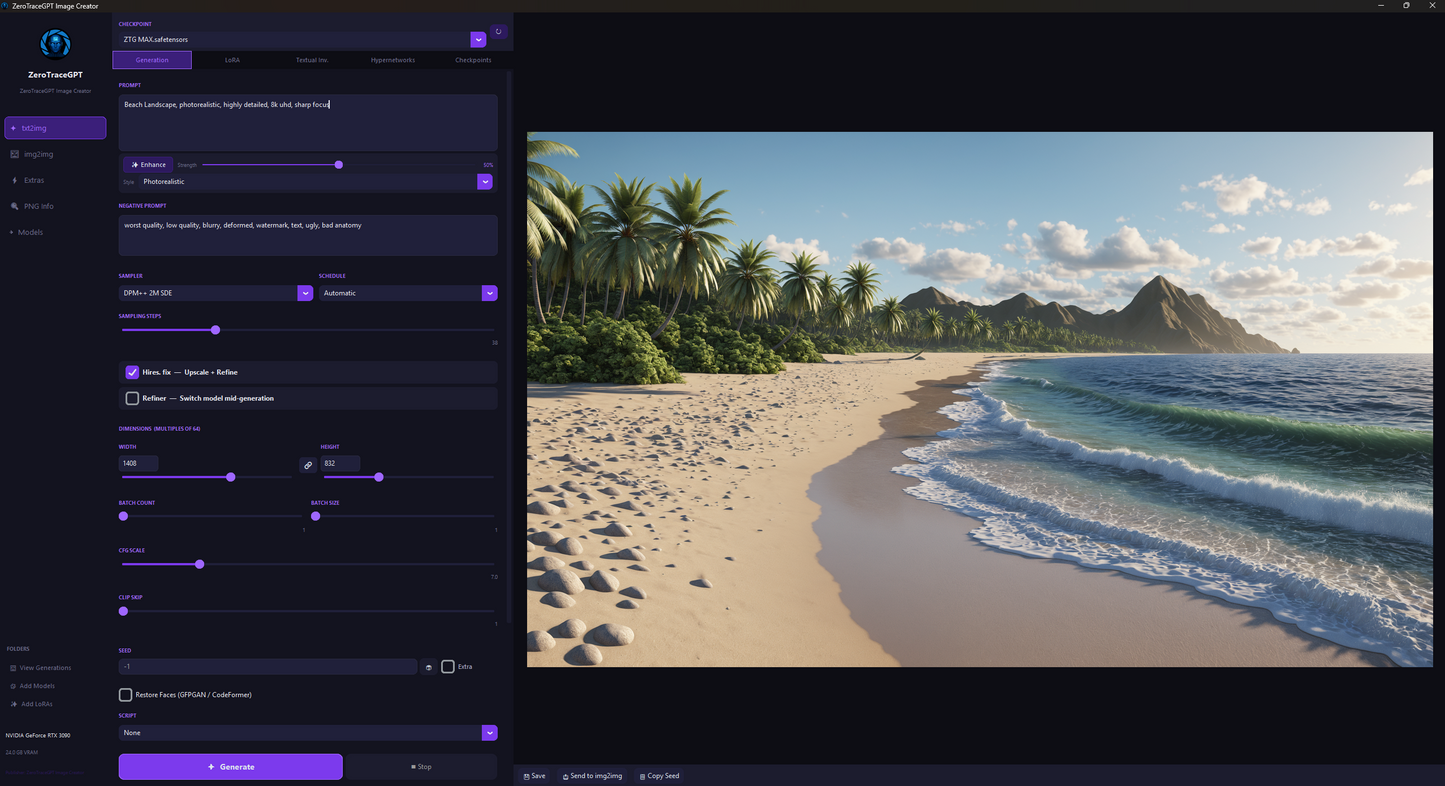Click the random seed dice icon
The height and width of the screenshot is (786, 1445).
[x=428, y=667]
